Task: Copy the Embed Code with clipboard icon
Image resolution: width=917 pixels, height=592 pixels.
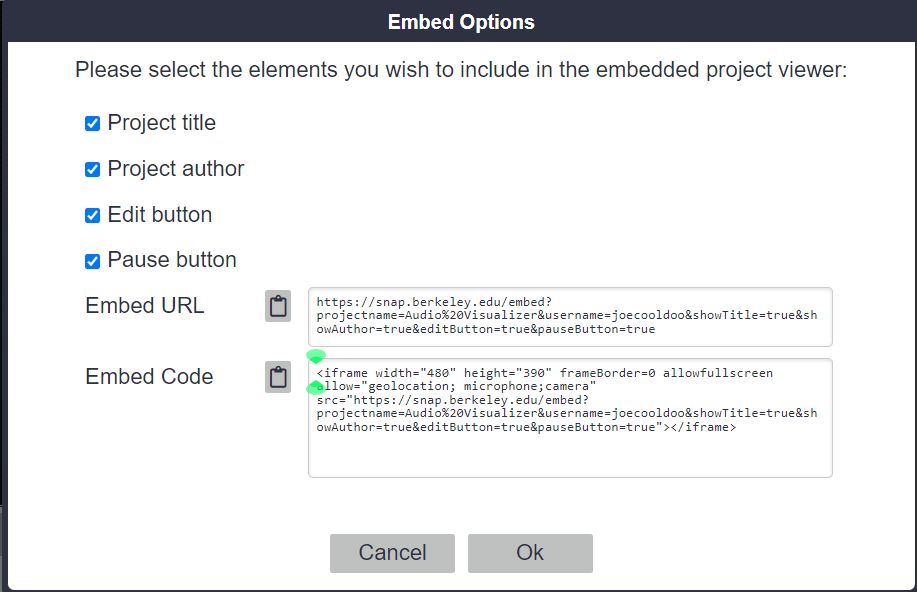Action: pos(278,377)
